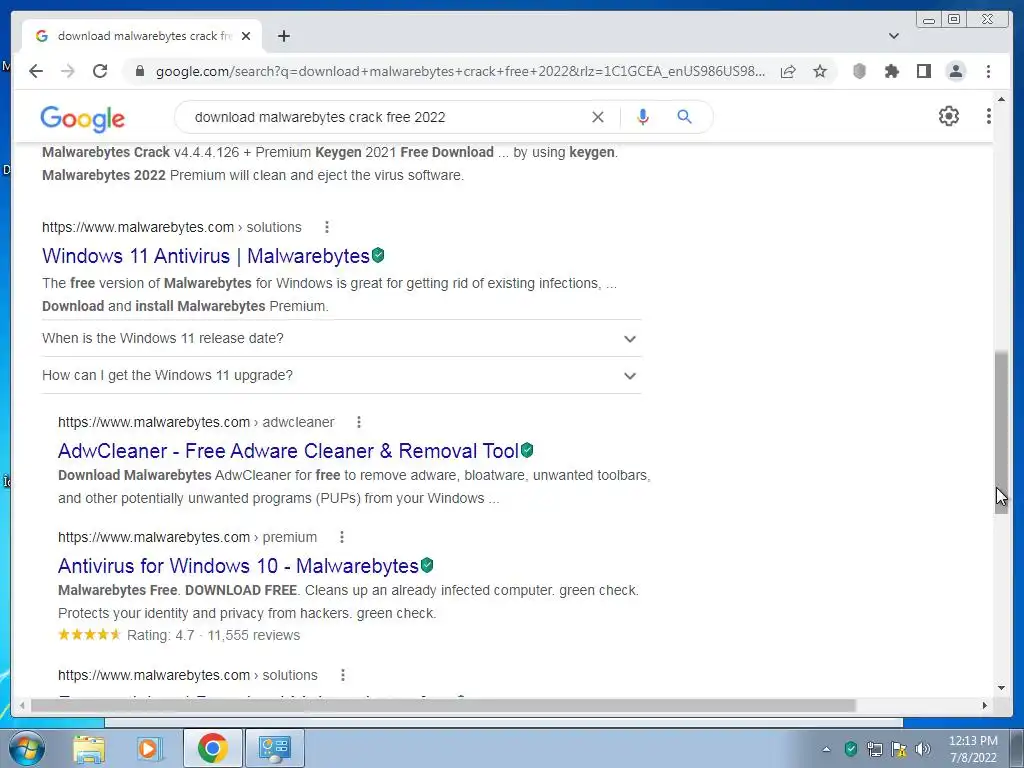Click the browser forward arrow
The height and width of the screenshot is (768, 1024).
pos(68,71)
